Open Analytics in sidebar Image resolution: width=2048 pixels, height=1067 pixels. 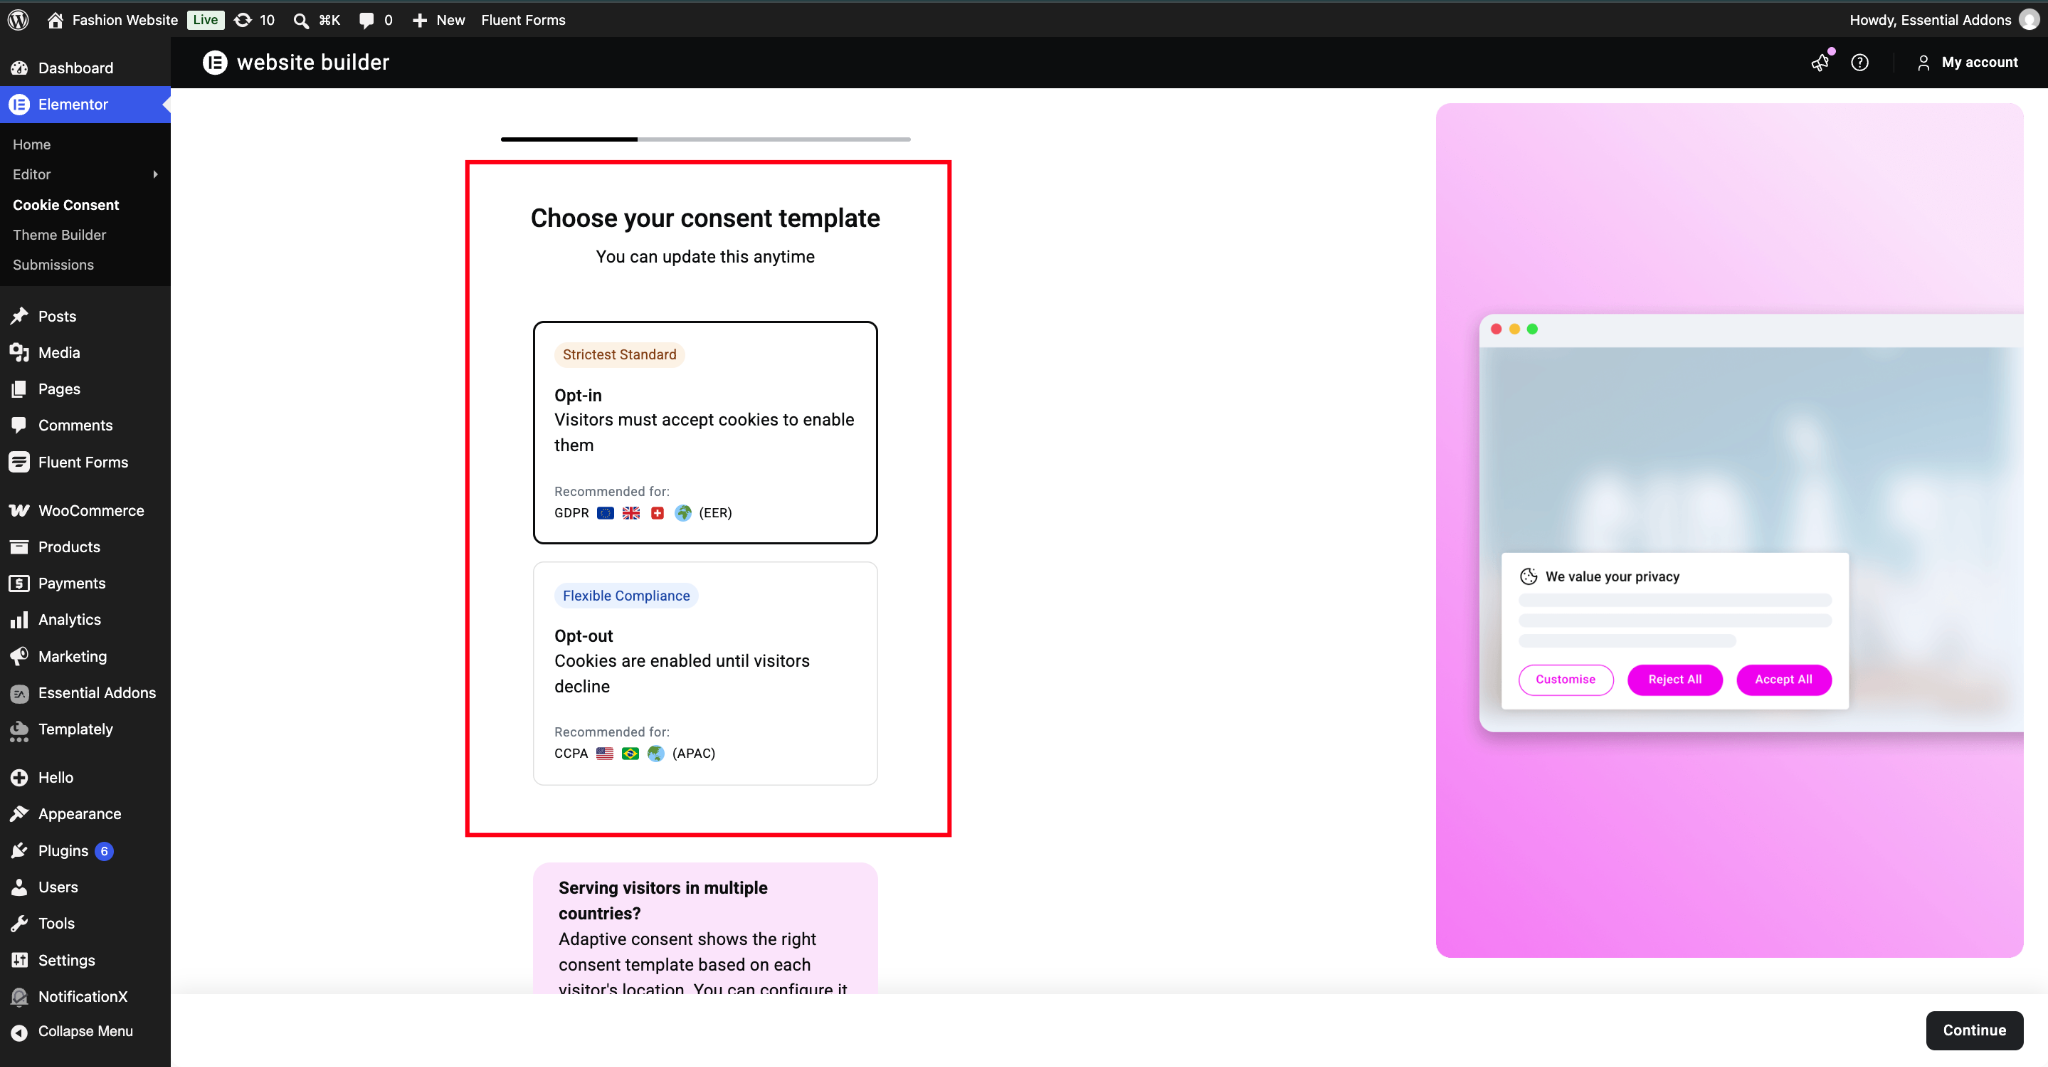tap(85, 620)
